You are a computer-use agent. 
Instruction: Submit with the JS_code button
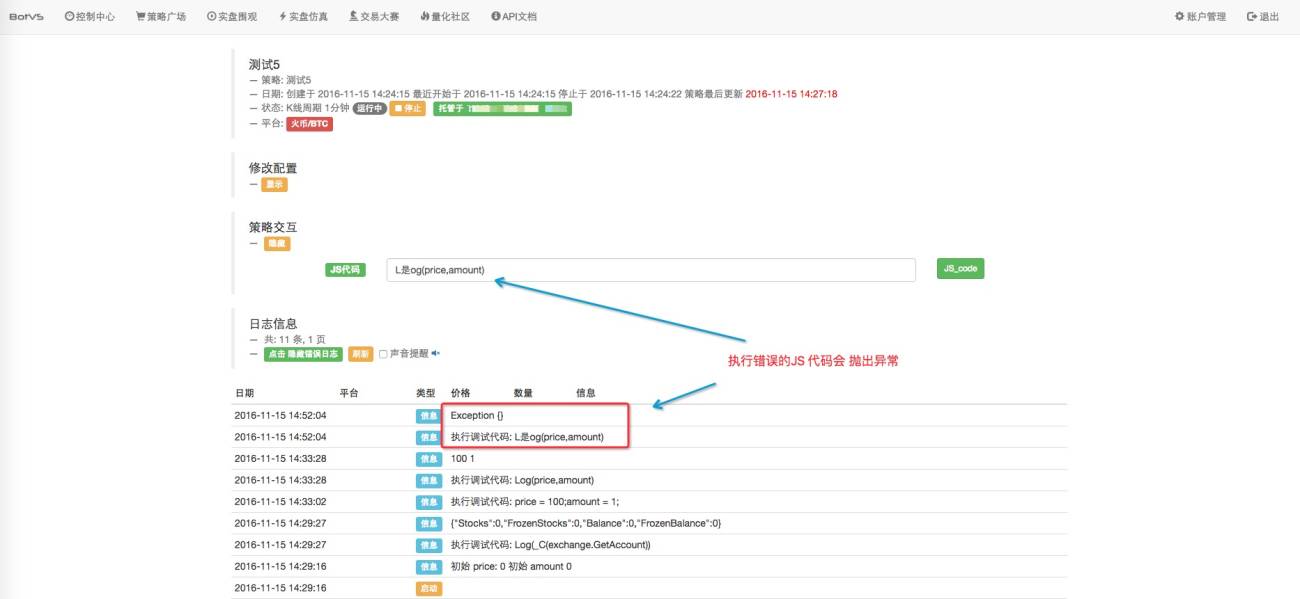(x=960, y=269)
